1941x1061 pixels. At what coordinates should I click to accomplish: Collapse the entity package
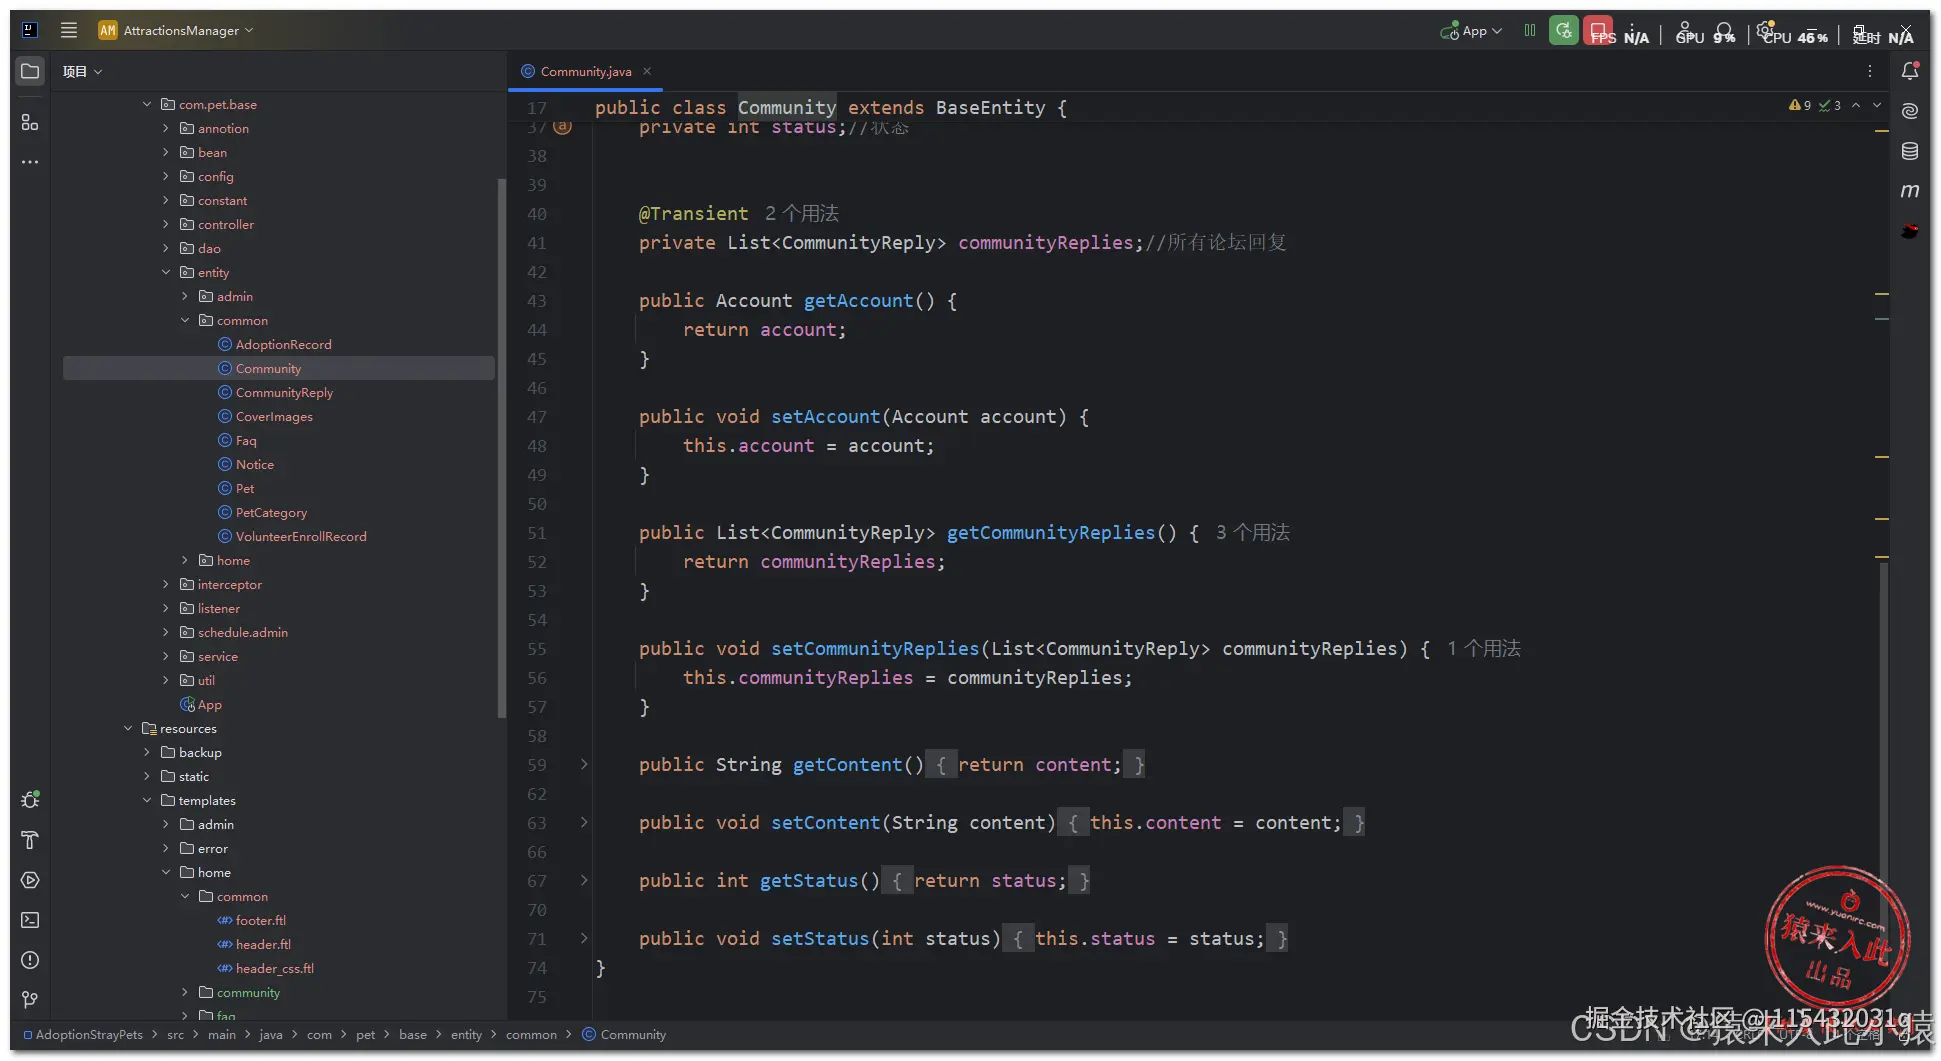pos(166,272)
